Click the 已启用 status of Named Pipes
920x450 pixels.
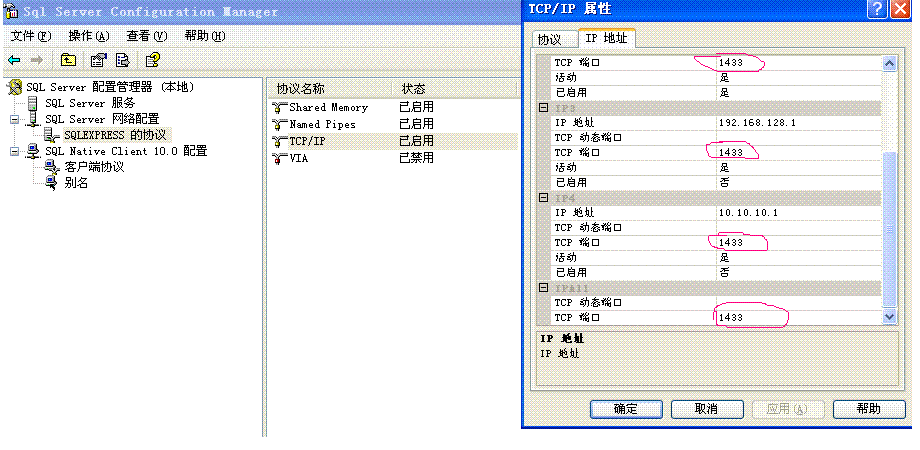(416, 124)
